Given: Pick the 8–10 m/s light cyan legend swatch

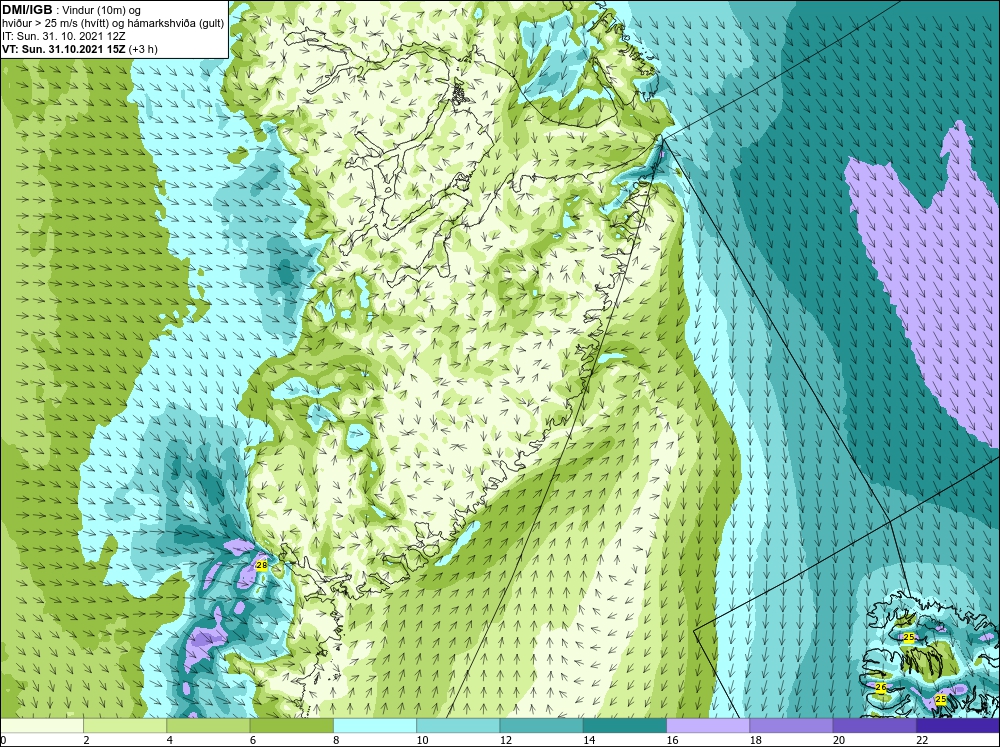Looking at the screenshot, I should (x=375, y=725).
